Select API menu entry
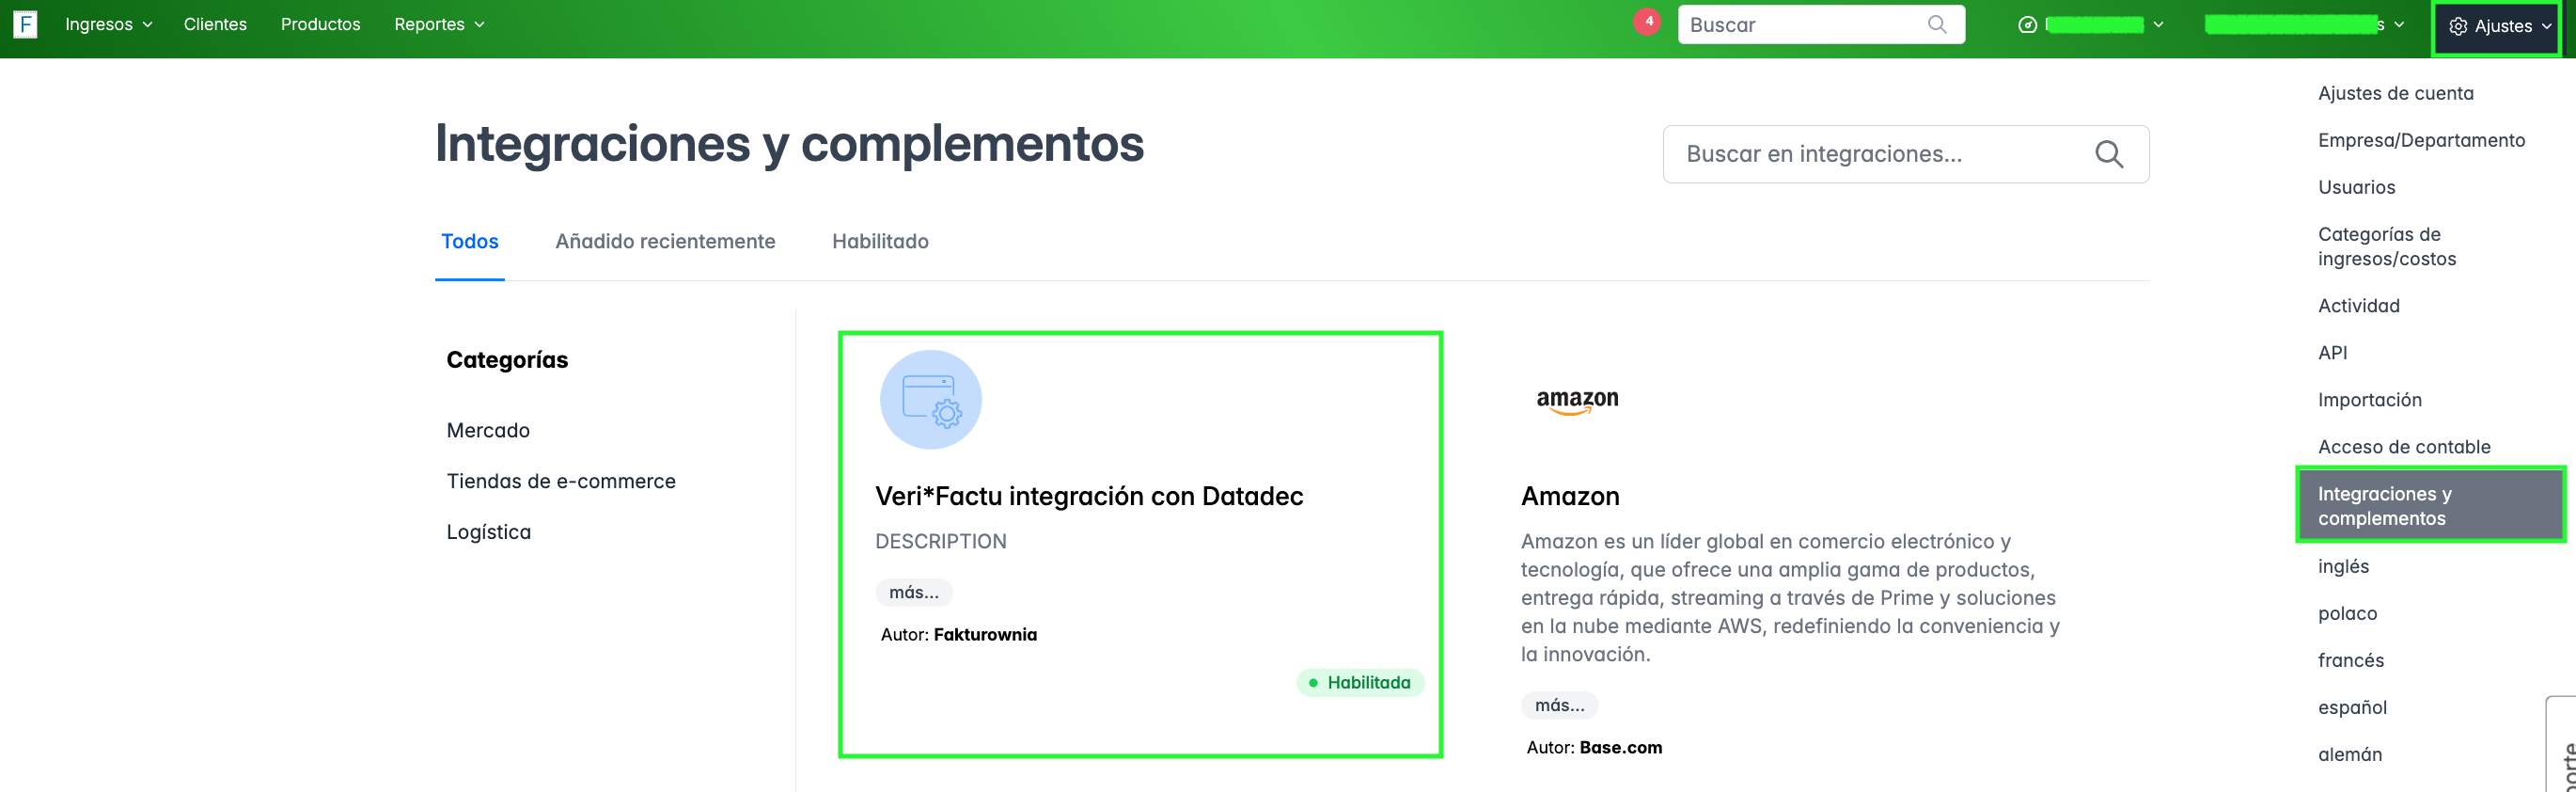Screen dimensions: 2576x792 [x=2332, y=353]
